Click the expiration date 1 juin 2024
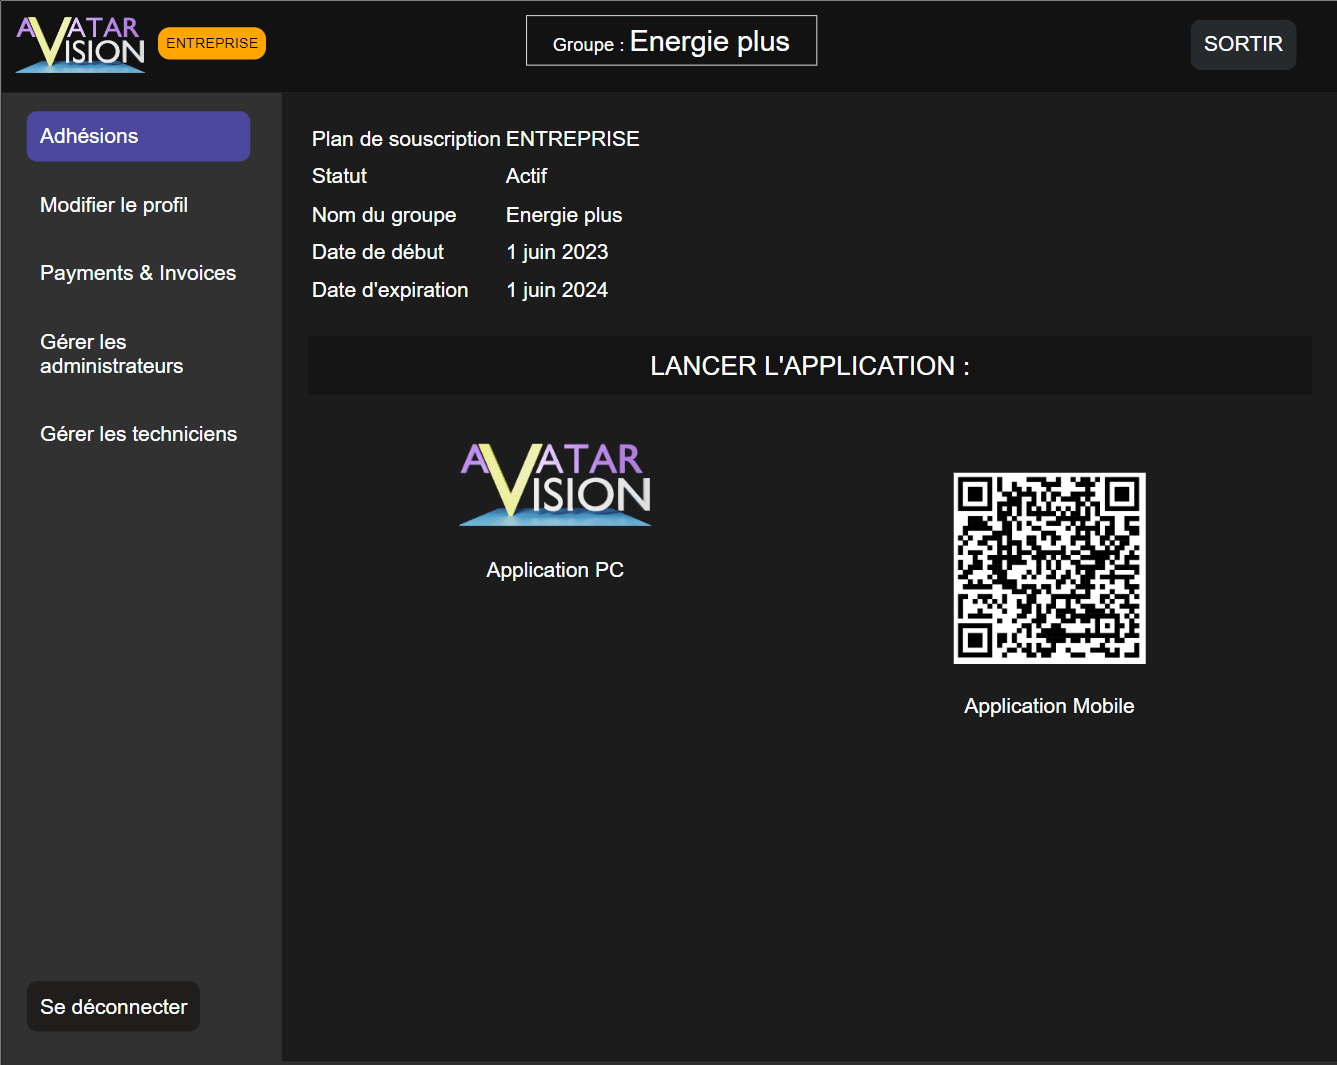 557,290
